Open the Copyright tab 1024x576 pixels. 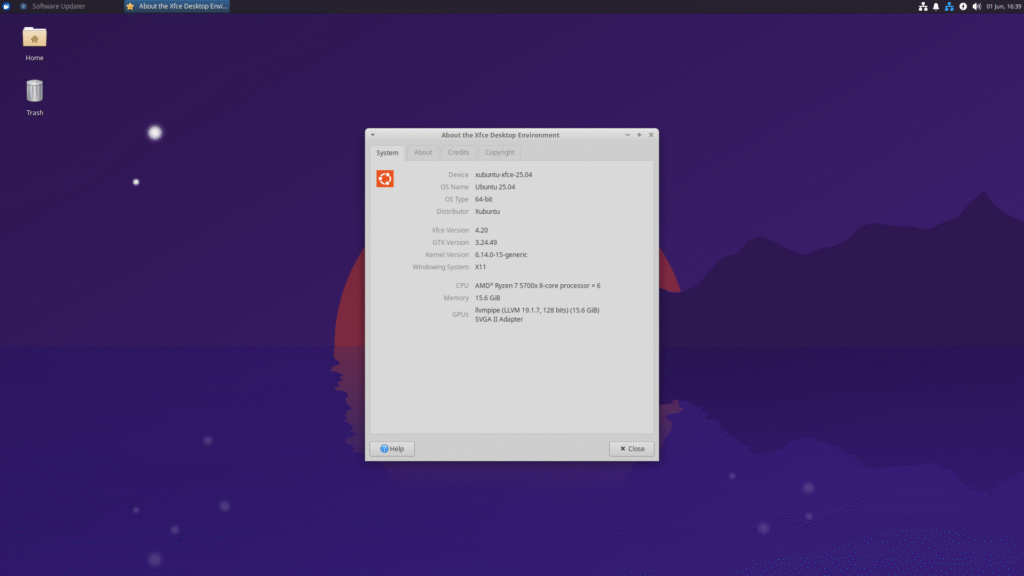pos(500,152)
